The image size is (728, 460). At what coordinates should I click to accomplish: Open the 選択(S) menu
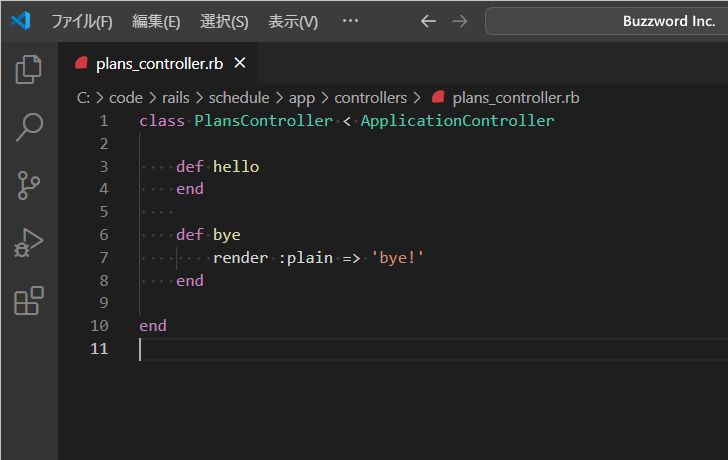[224, 21]
